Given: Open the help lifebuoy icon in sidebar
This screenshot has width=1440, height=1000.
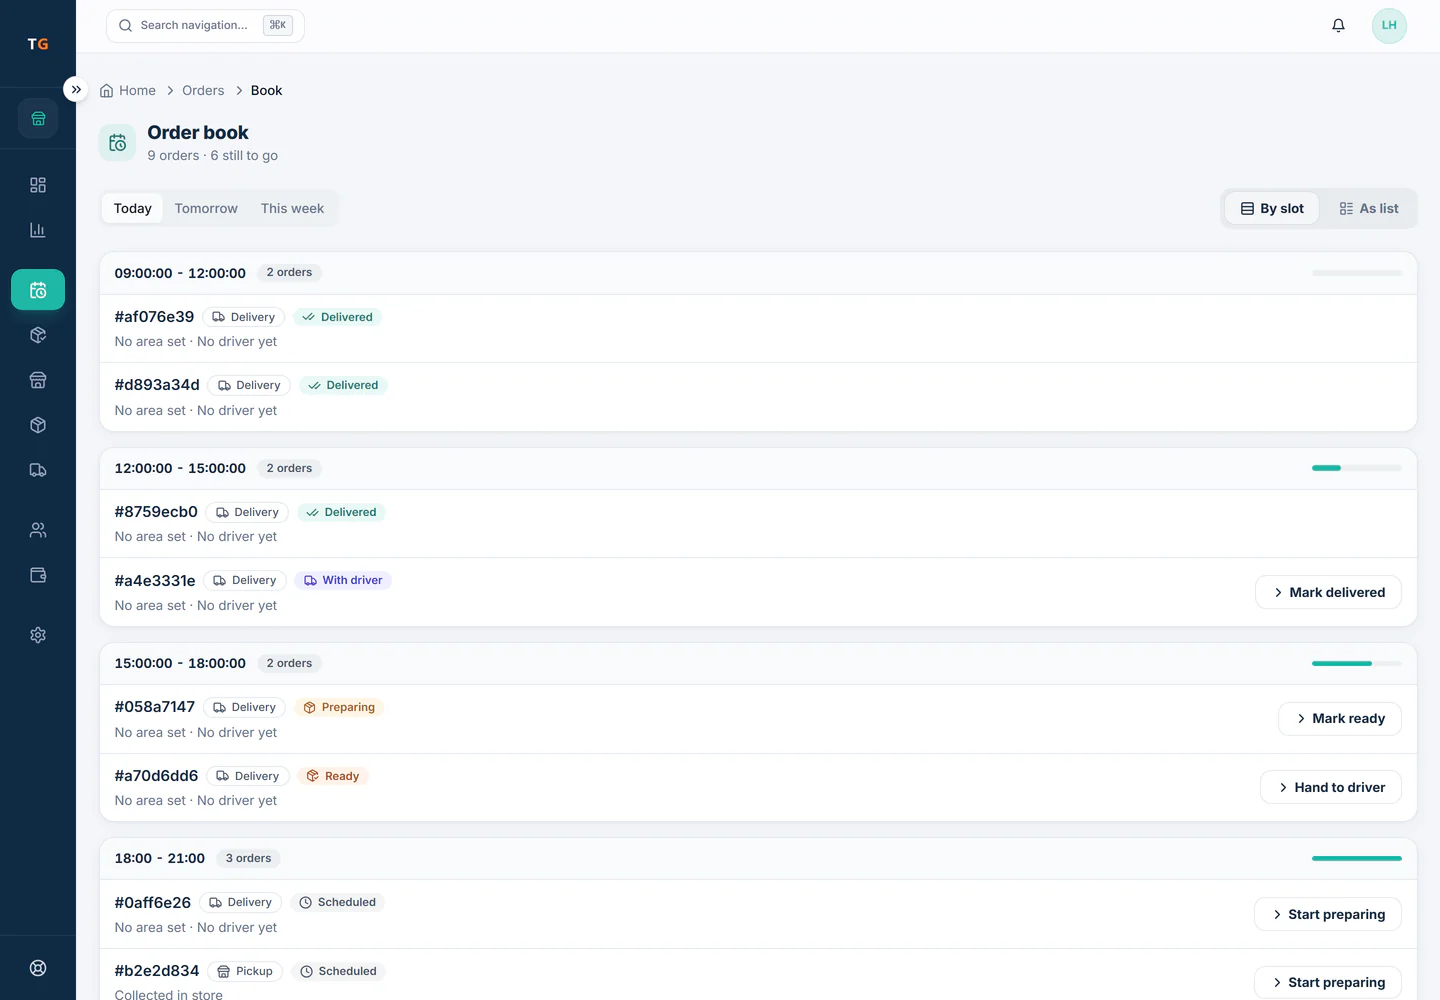Looking at the screenshot, I should tap(38, 968).
